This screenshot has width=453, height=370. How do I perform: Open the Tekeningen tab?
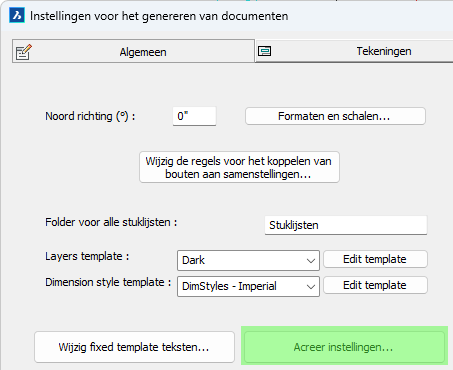tap(354, 51)
